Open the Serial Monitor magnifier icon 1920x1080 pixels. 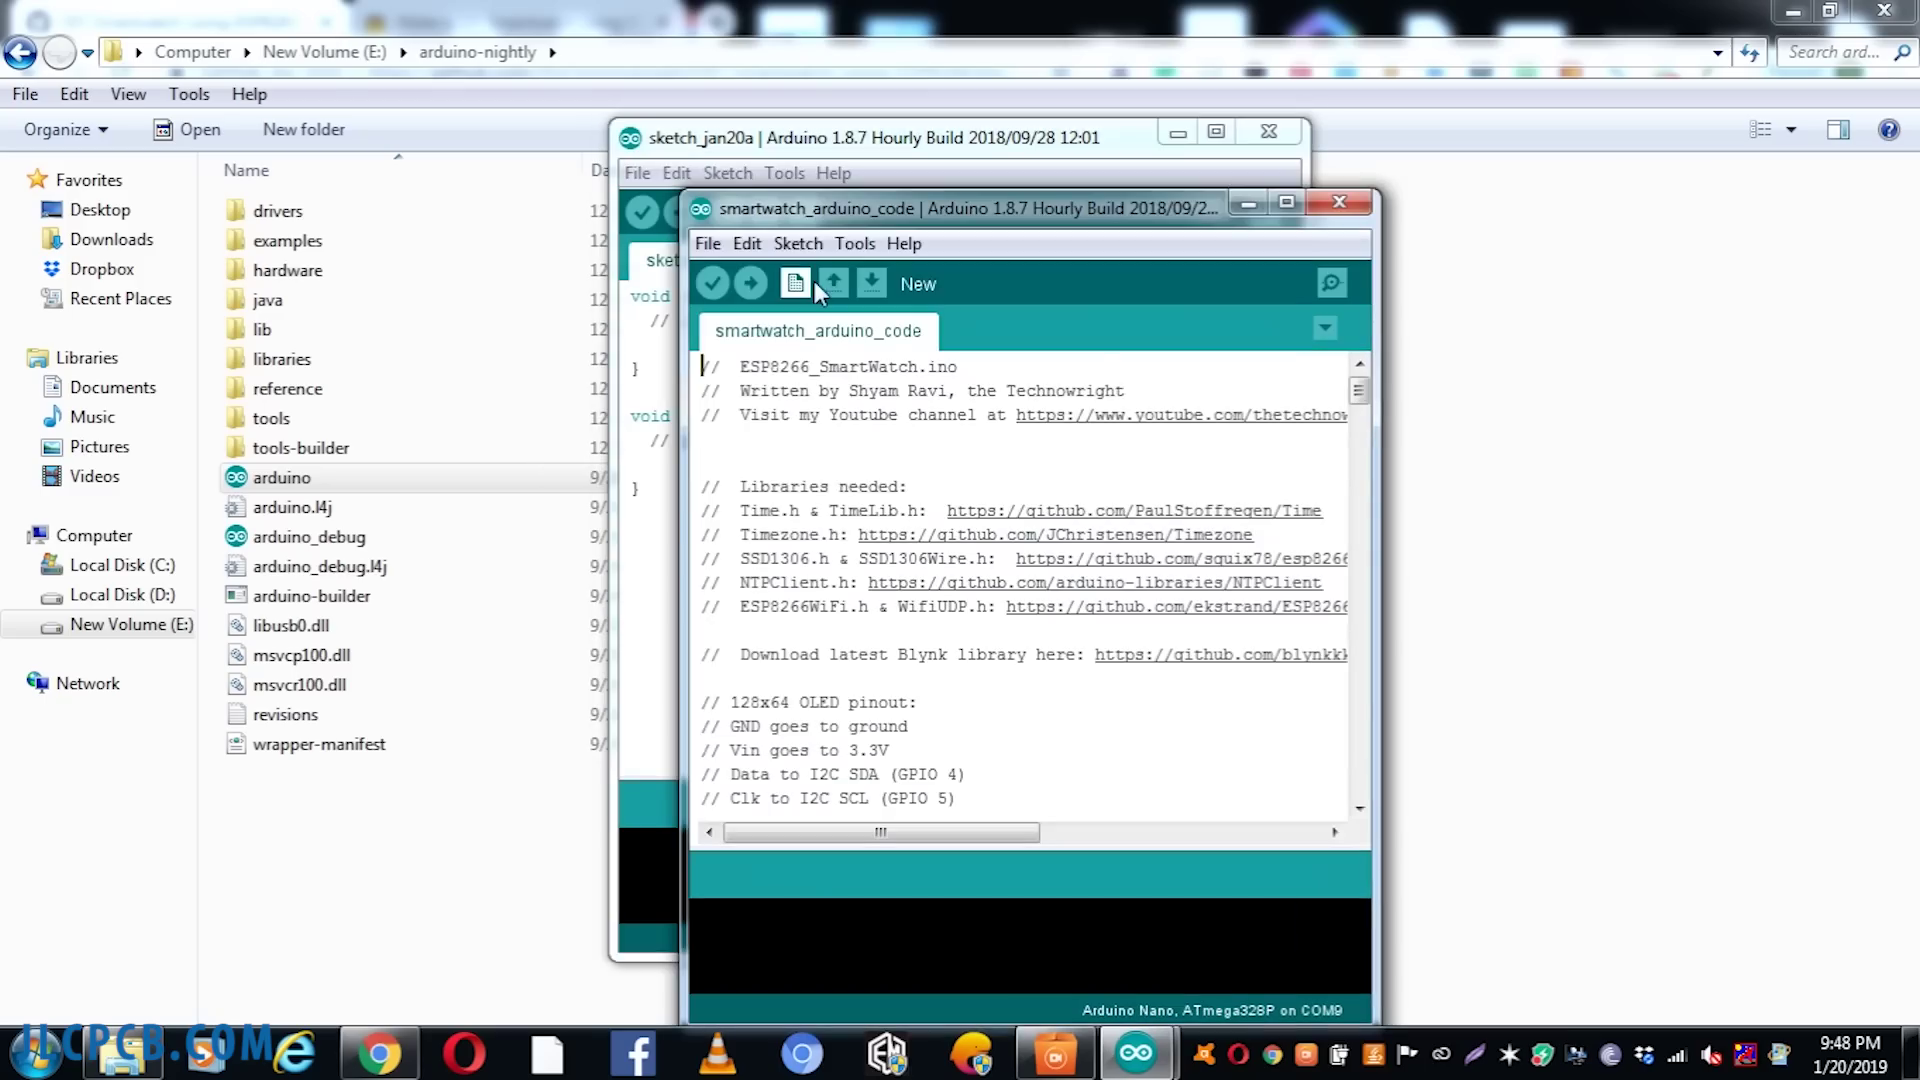pyautogui.click(x=1331, y=284)
